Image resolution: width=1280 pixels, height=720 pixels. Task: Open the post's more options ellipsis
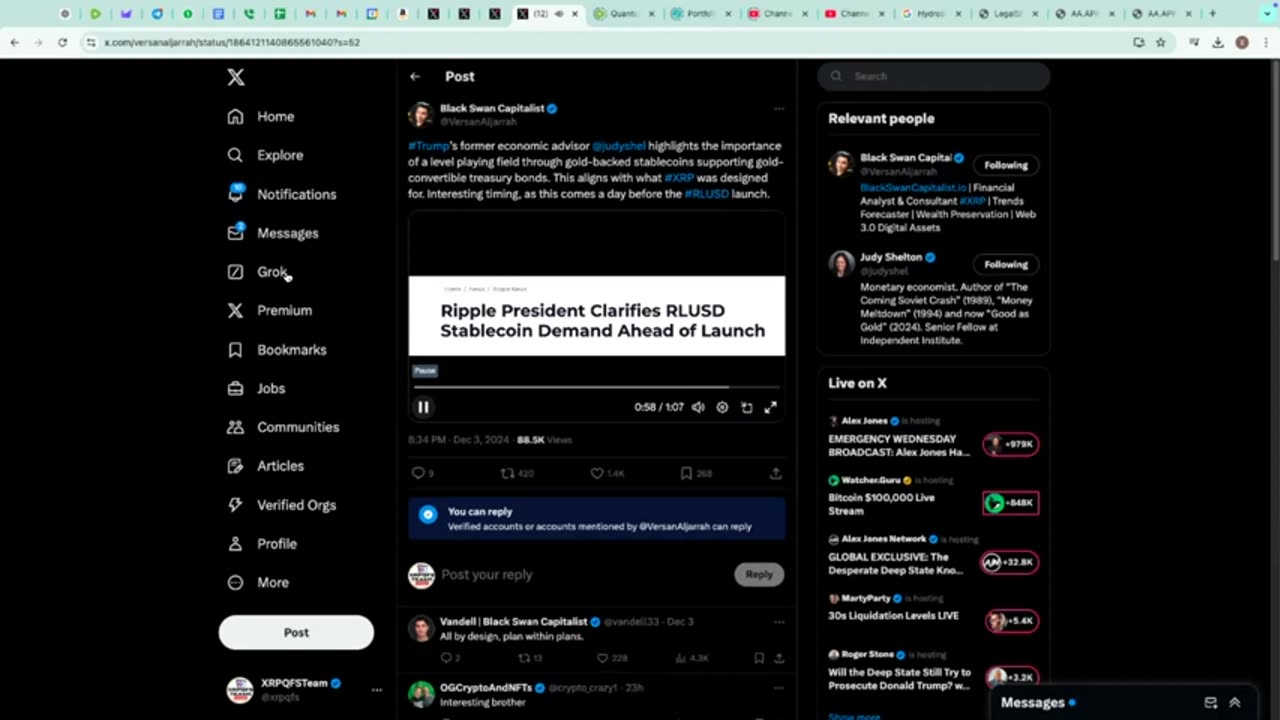[x=779, y=108]
